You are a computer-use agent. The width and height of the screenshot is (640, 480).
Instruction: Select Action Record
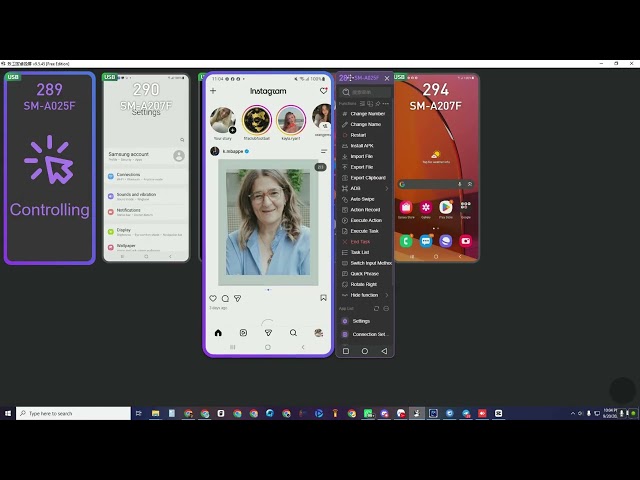363,209
